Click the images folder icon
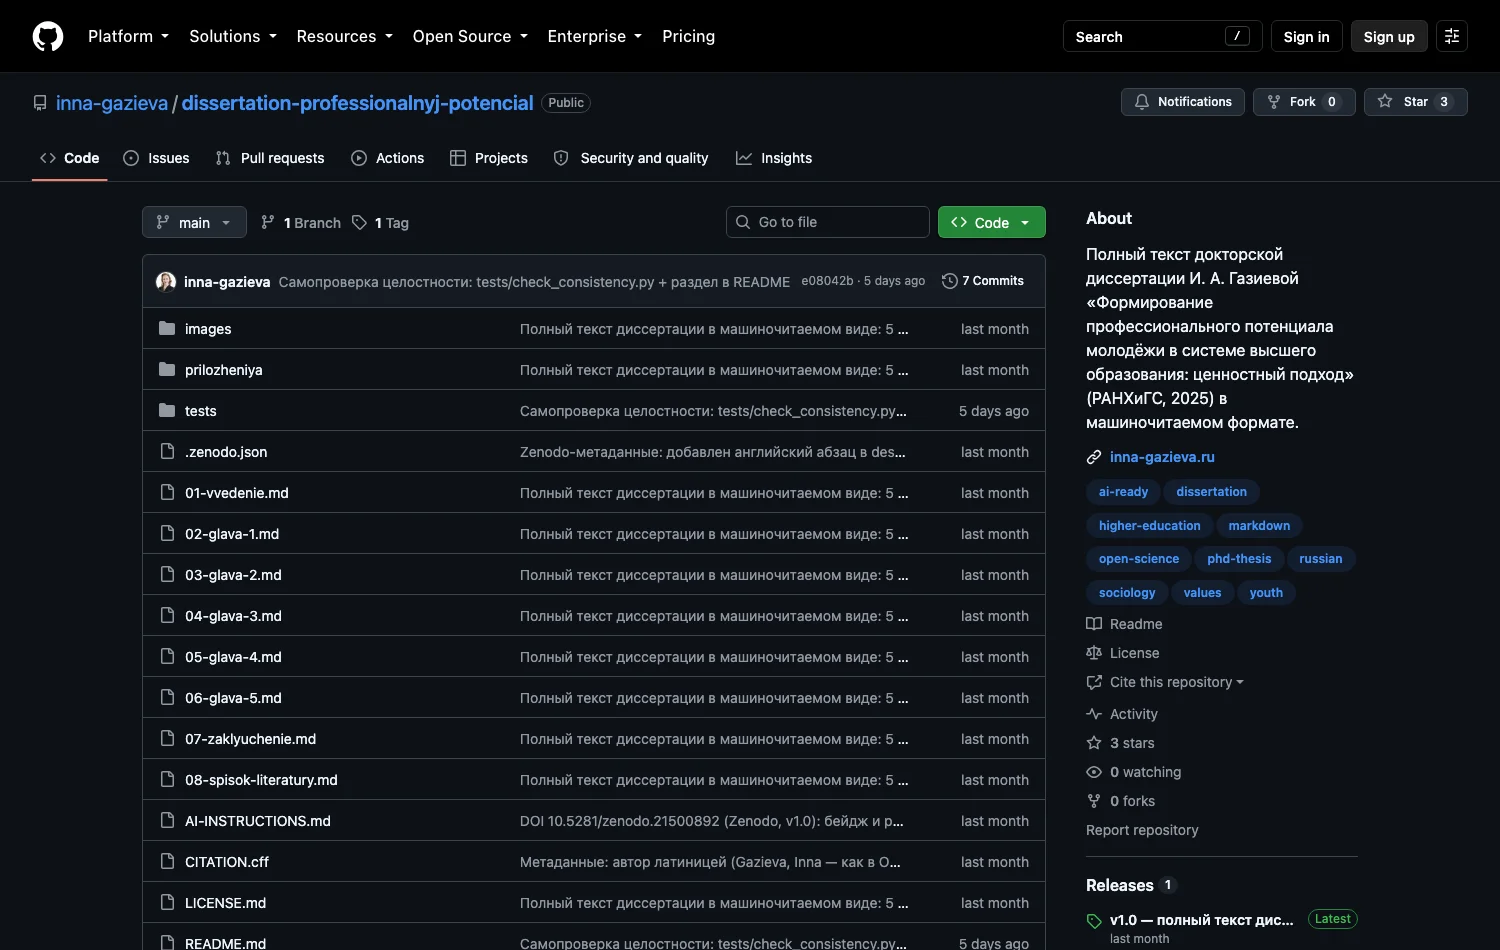Image resolution: width=1500 pixels, height=950 pixels. point(167,328)
